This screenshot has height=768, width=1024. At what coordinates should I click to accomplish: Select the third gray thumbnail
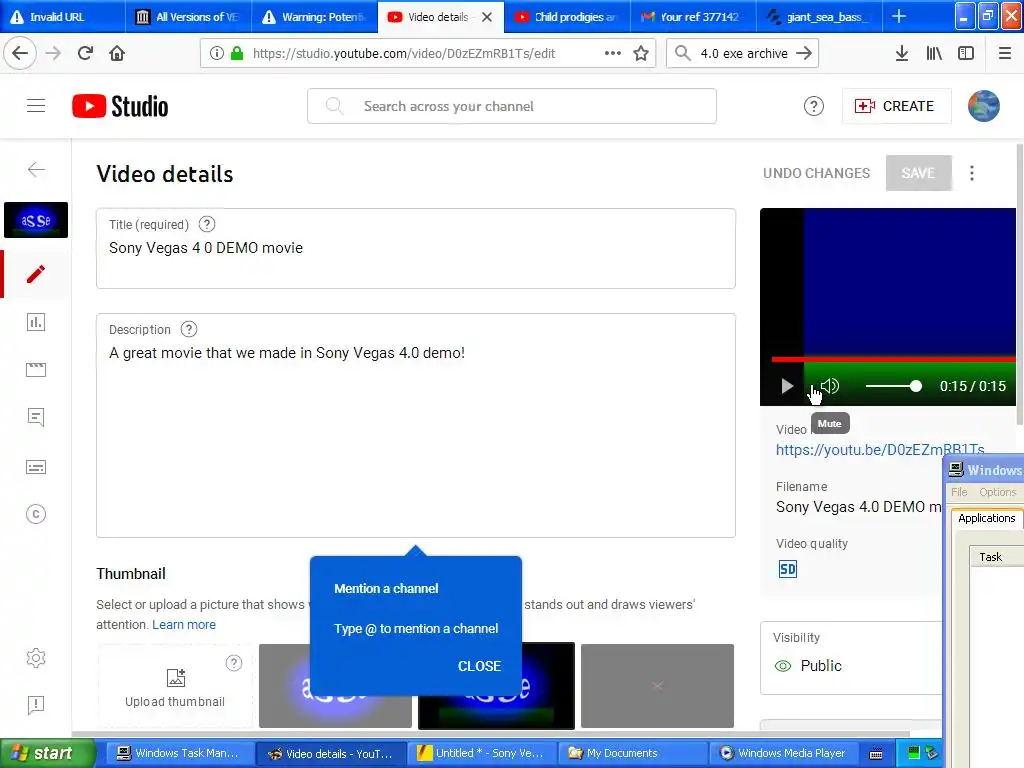point(657,686)
